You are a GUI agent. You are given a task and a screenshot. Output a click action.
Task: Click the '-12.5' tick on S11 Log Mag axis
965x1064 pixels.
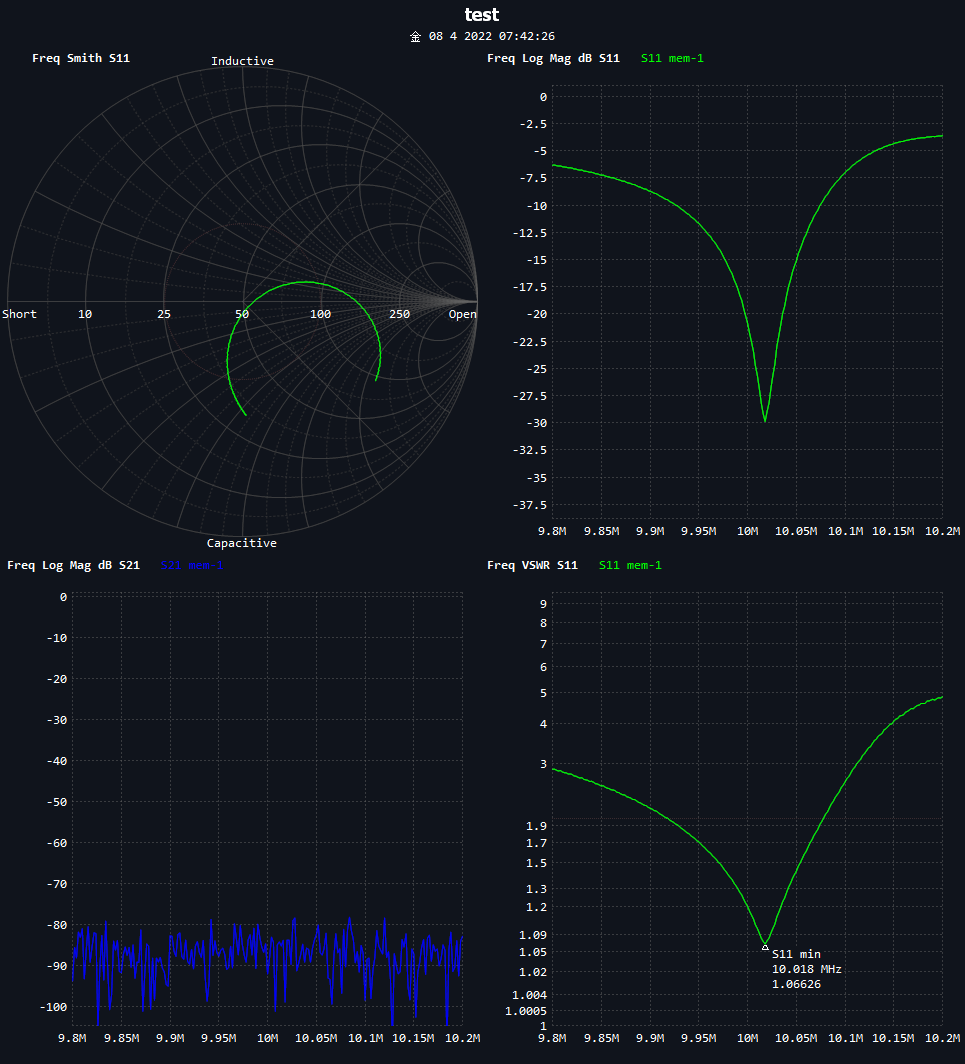click(x=529, y=233)
